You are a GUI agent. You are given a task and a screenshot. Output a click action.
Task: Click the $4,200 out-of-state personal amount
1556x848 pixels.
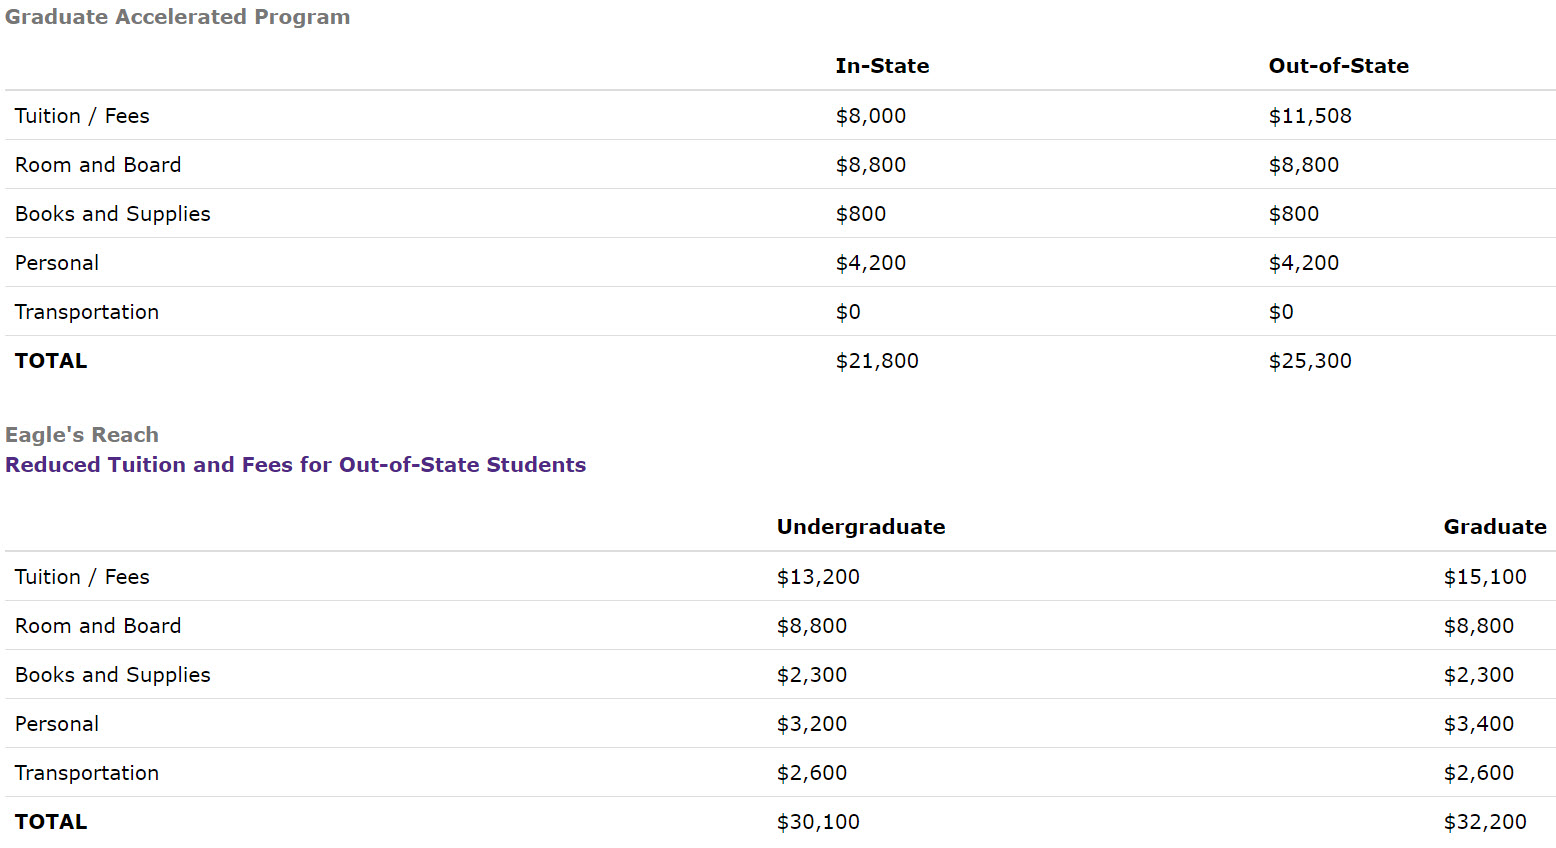point(1303,263)
